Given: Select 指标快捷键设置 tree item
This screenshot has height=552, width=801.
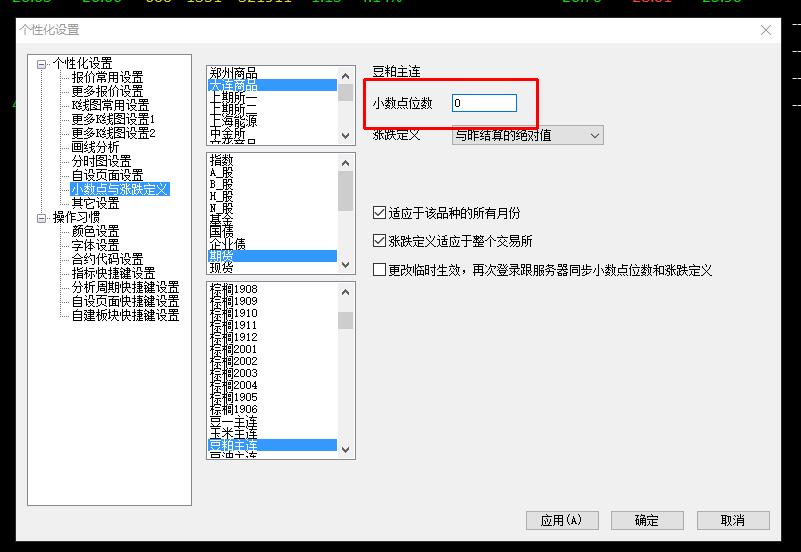Looking at the screenshot, I should pyautogui.click(x=113, y=273).
